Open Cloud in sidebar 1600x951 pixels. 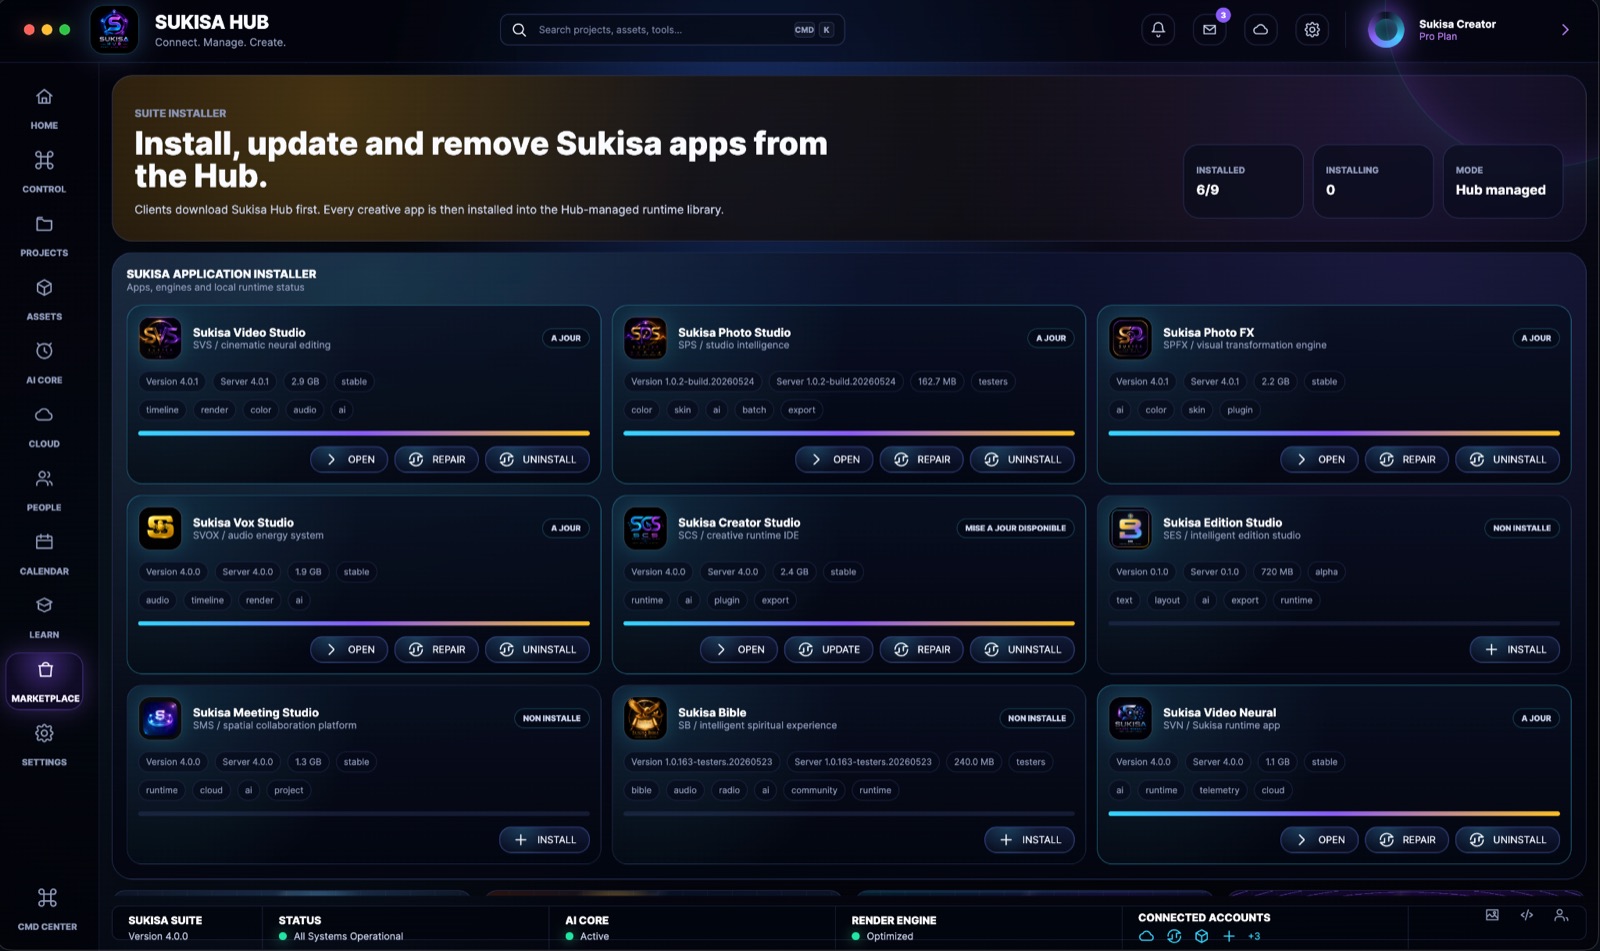point(44,427)
